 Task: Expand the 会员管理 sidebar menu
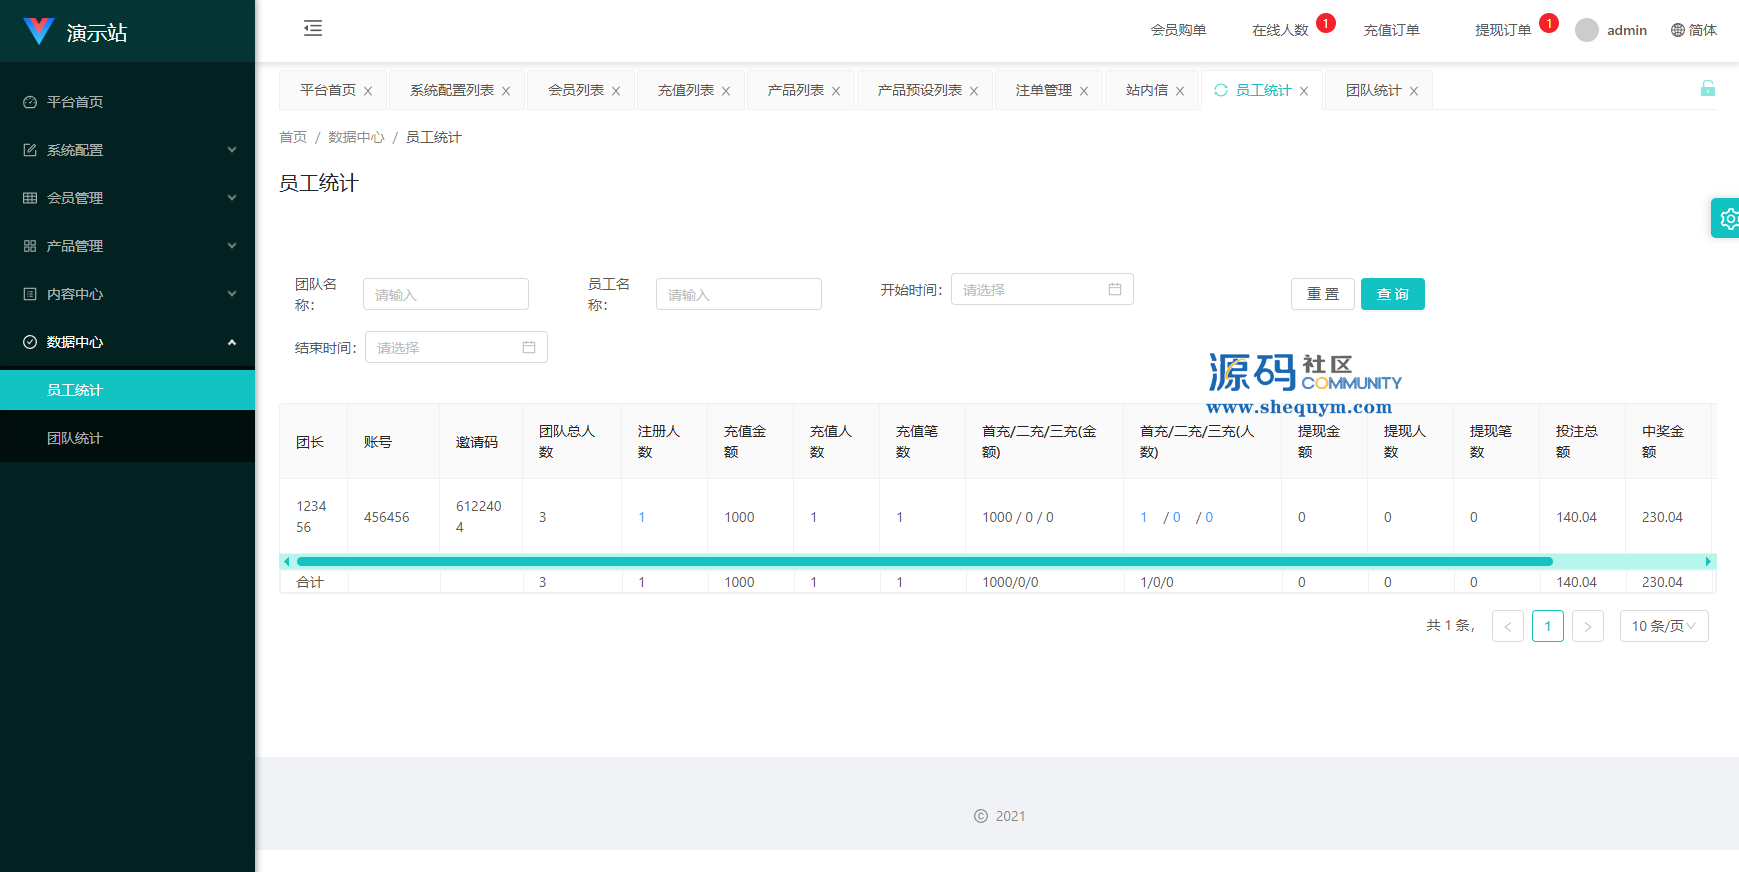(x=127, y=198)
